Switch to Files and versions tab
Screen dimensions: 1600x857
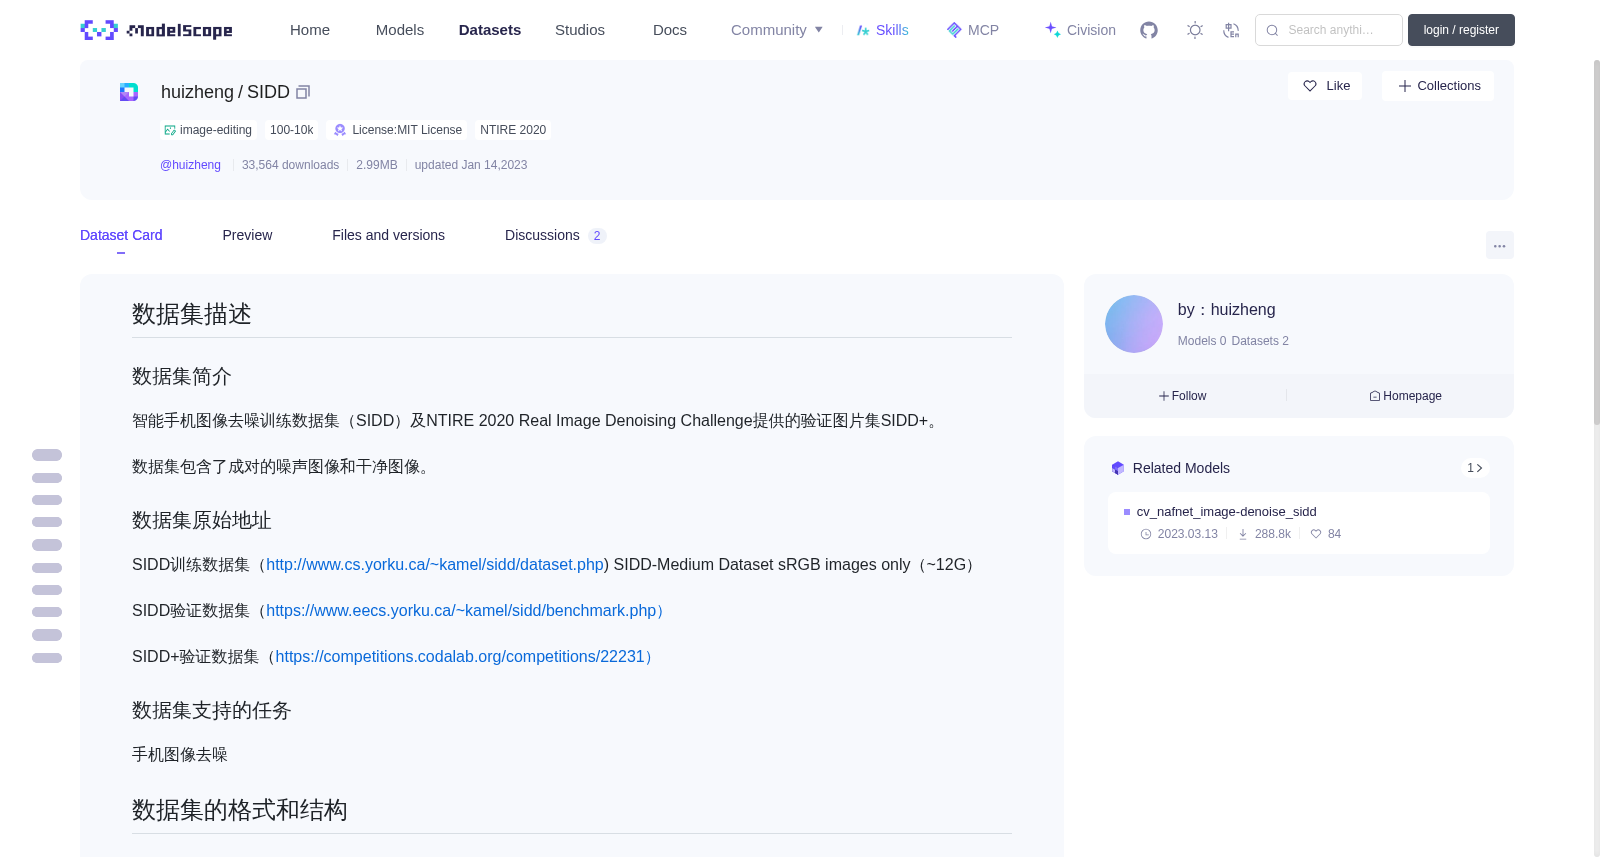[x=388, y=235]
